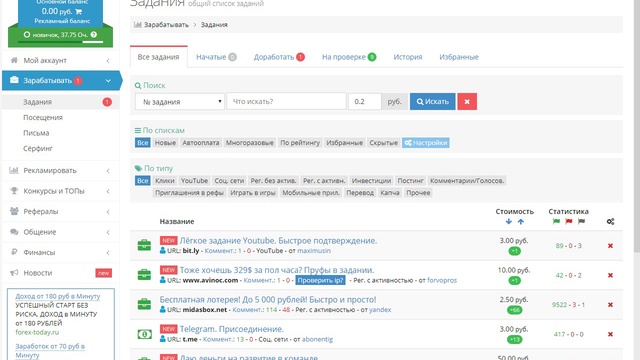This screenshot has height=360, width=640.
Task: Click the Искать search button
Action: pos(432,102)
